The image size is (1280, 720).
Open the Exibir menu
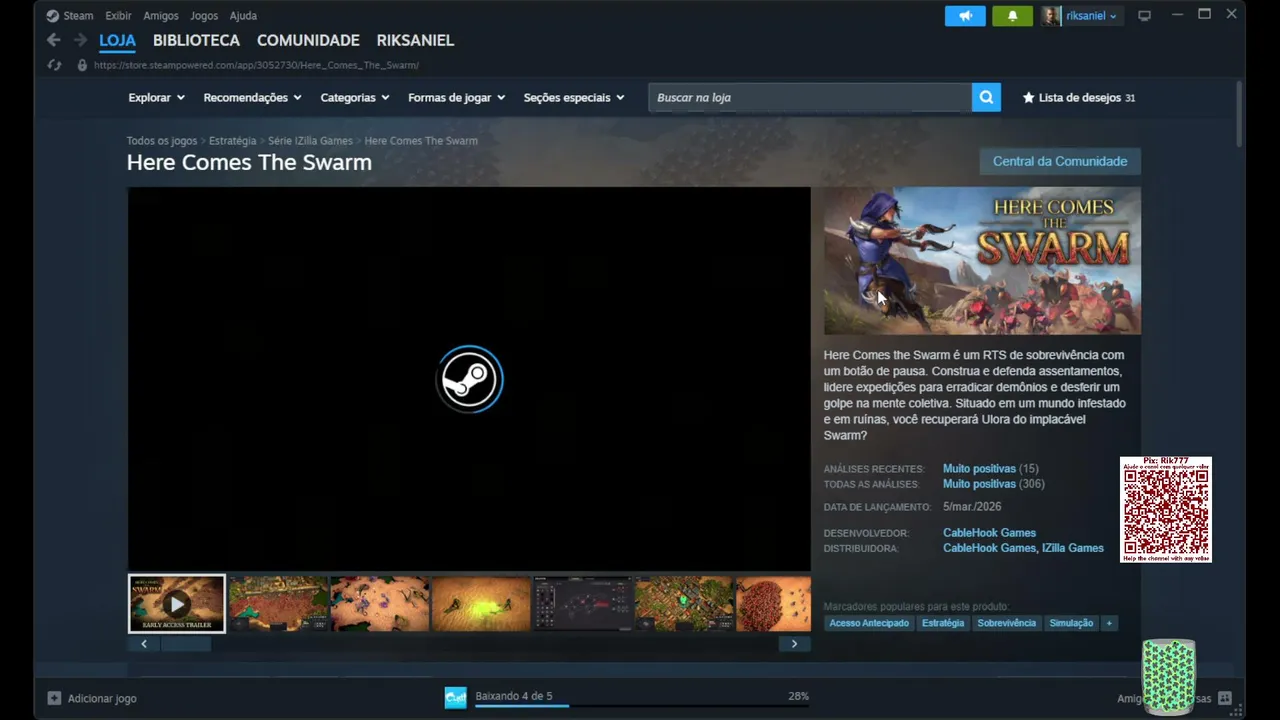(118, 16)
